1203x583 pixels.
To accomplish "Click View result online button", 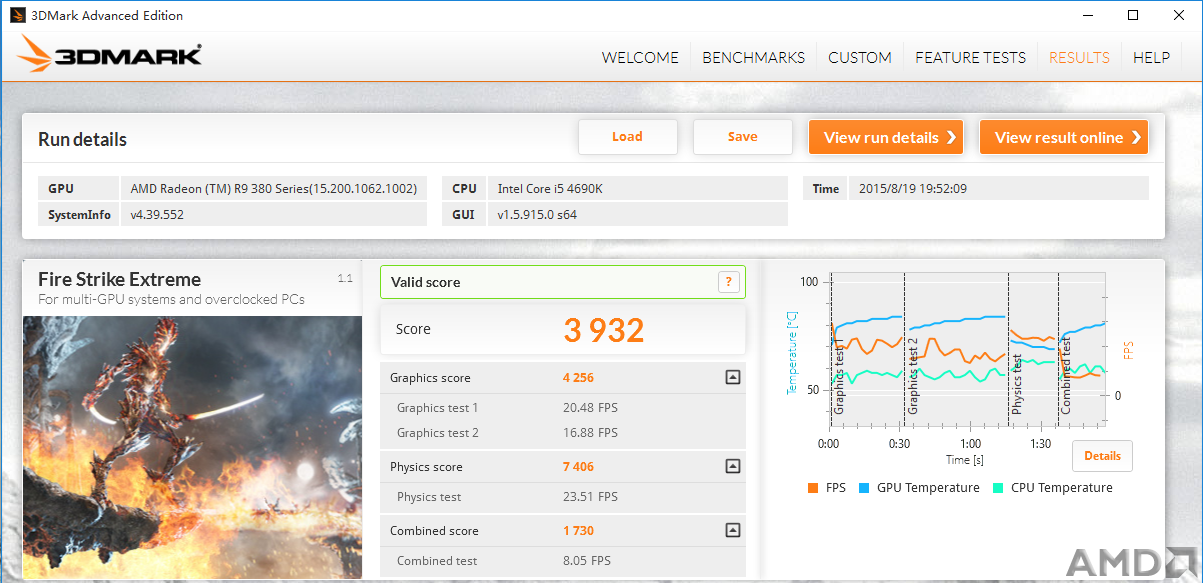I will (1064, 137).
